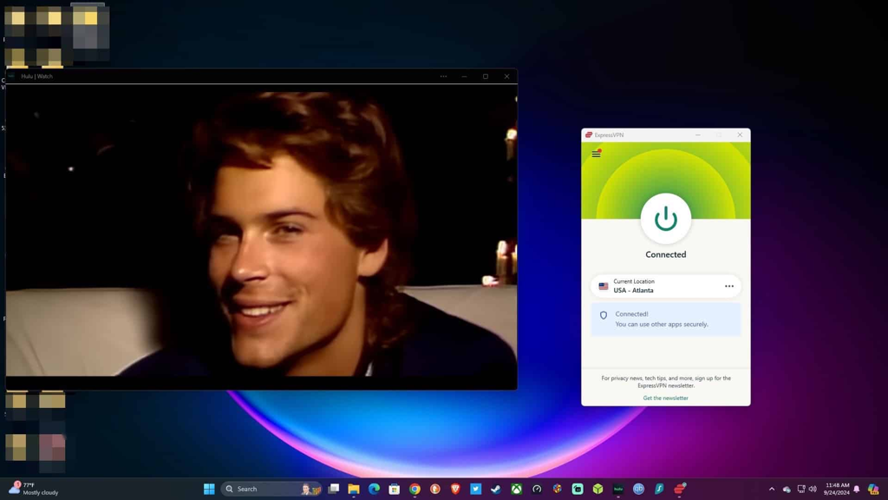Launch Microsoft Edge from the taskbar
Image resolution: width=888 pixels, height=500 pixels.
(374, 489)
